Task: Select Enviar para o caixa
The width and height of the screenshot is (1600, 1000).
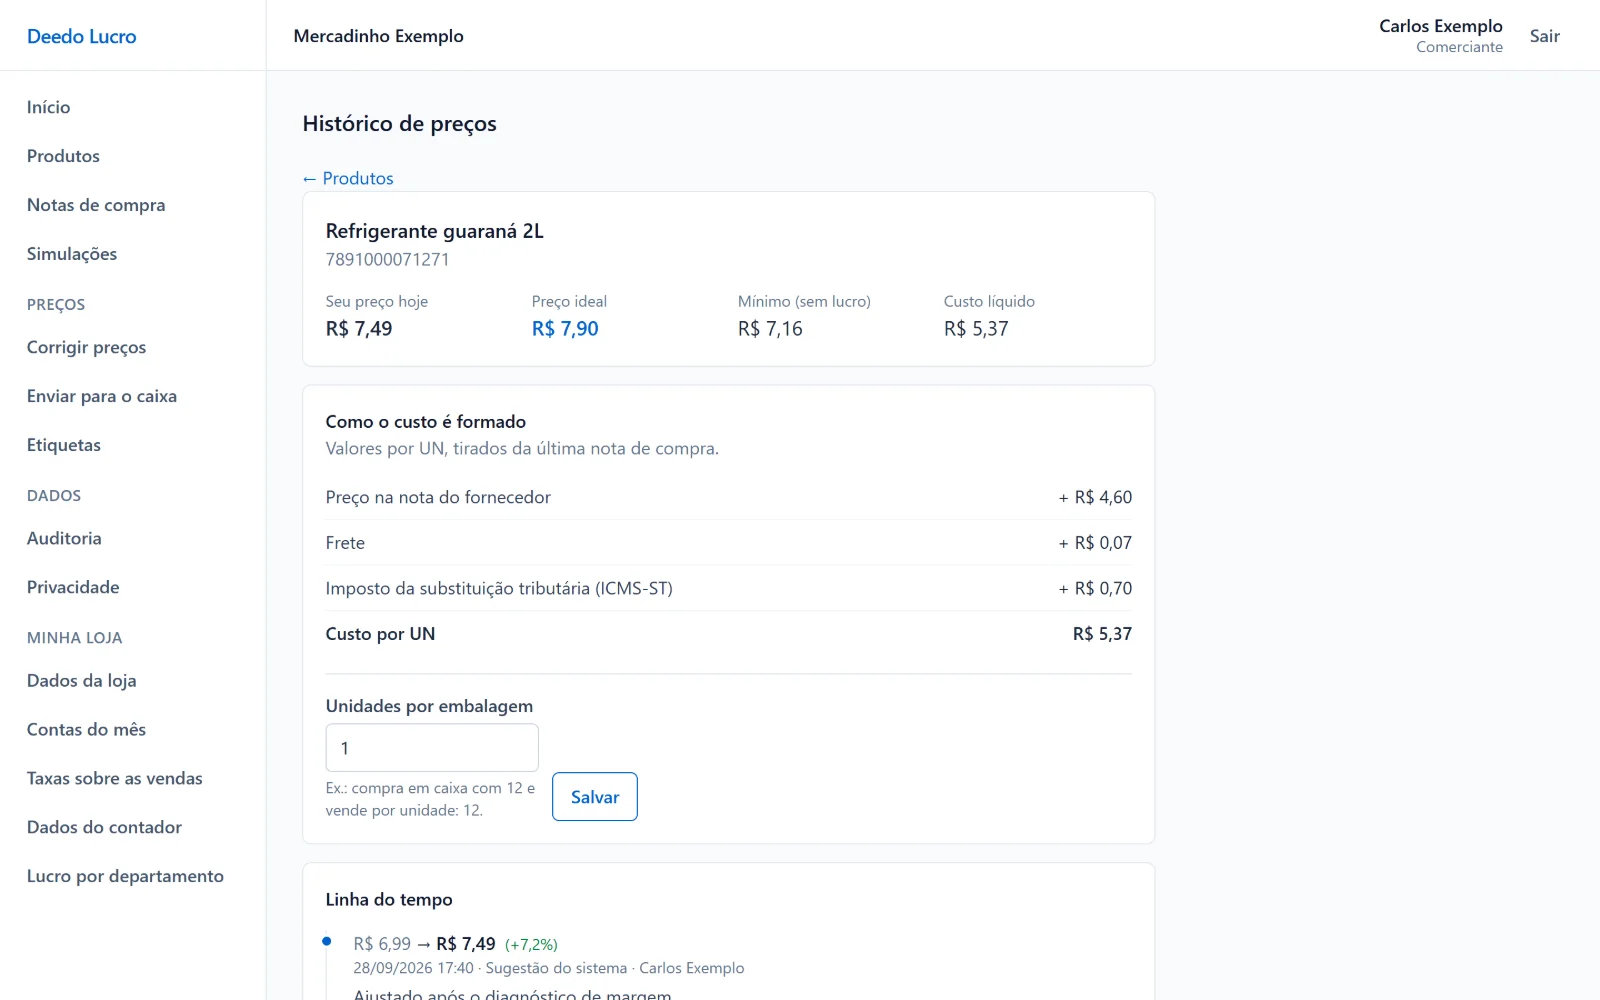Action: point(102,396)
